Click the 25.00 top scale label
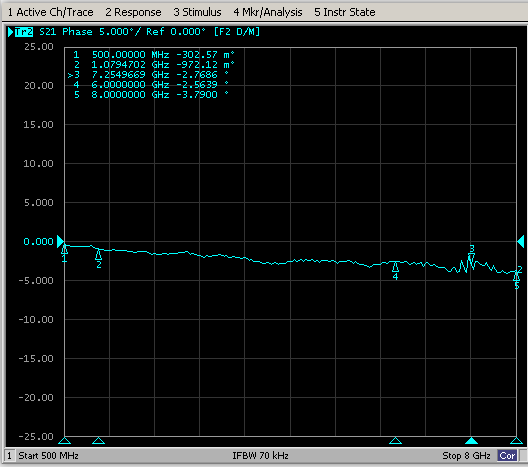This screenshot has height=467, width=528. pyautogui.click(x=39, y=46)
